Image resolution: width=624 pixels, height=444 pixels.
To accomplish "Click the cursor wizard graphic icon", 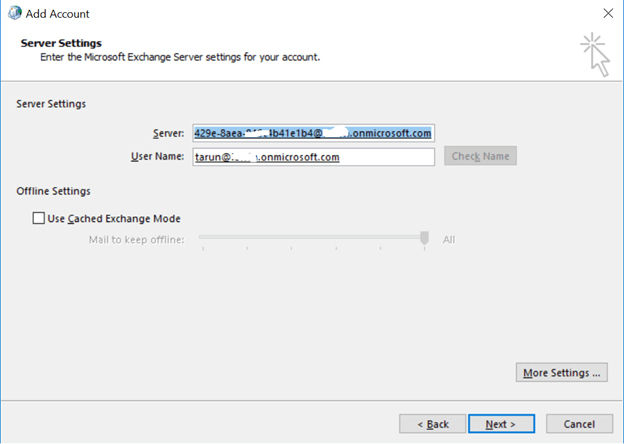I will coord(595,55).
